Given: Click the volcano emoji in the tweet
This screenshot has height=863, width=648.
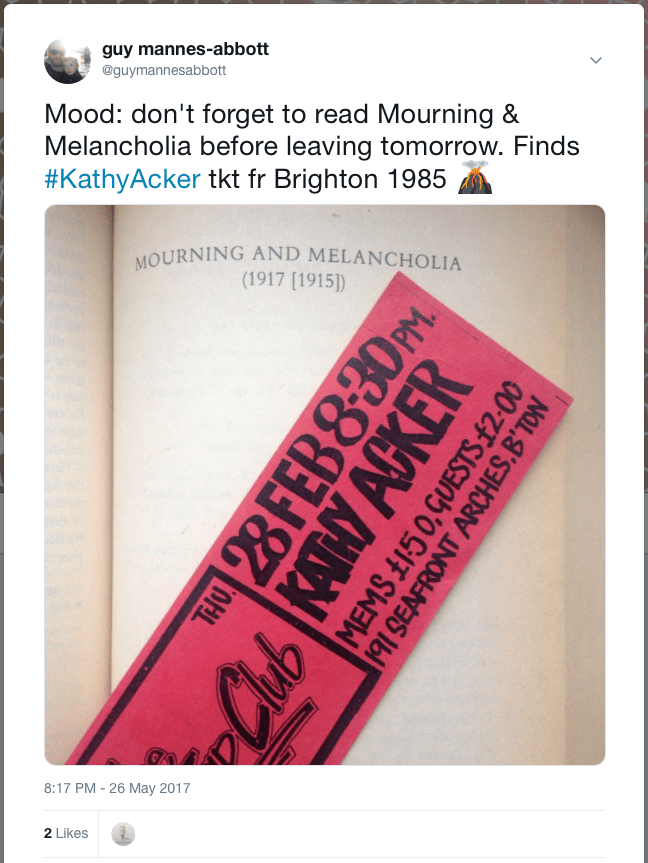Looking at the screenshot, I should click(475, 178).
